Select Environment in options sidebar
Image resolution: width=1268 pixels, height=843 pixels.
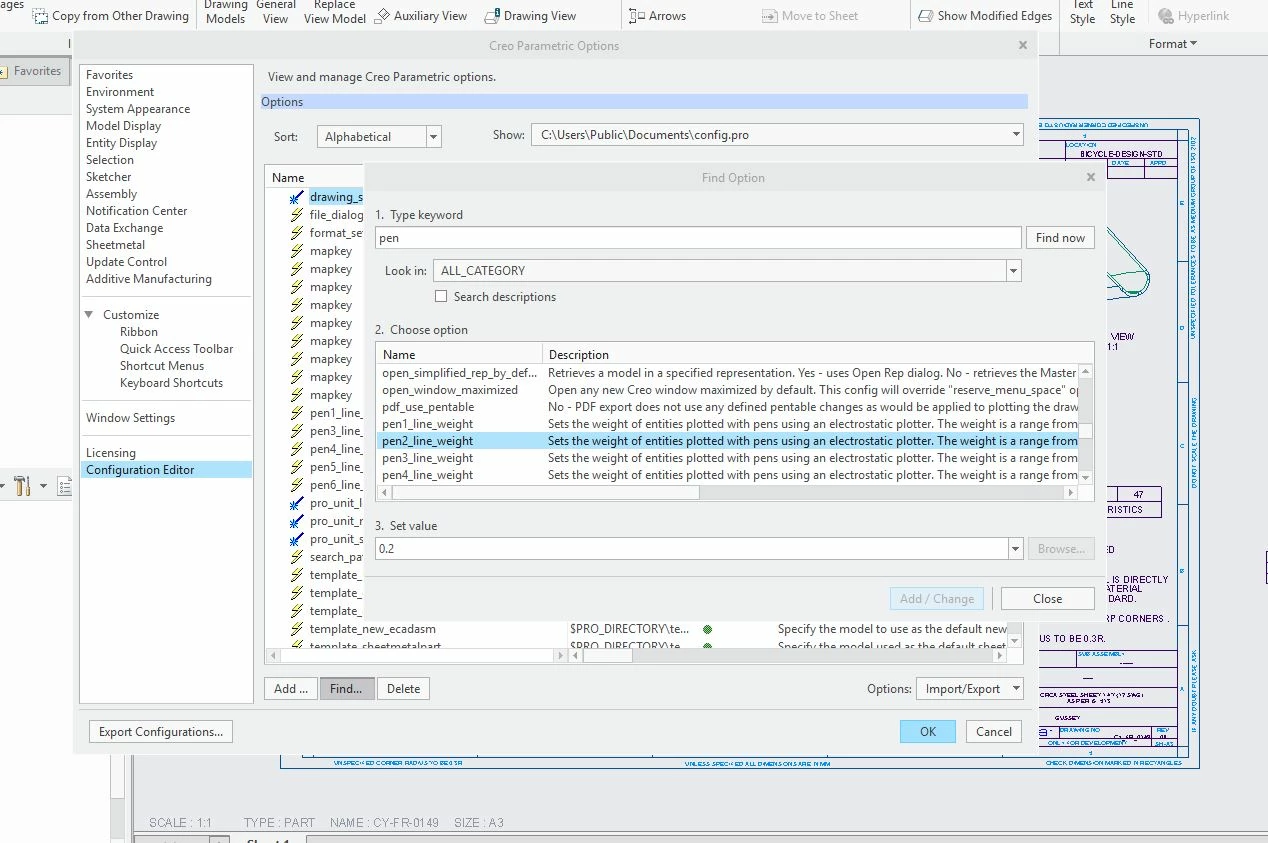click(x=120, y=92)
